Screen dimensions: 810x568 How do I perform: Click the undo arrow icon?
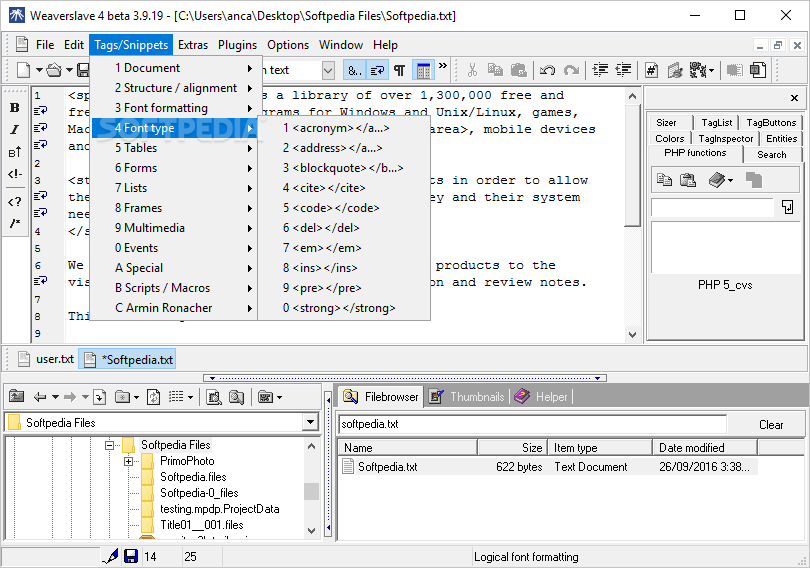click(547, 70)
